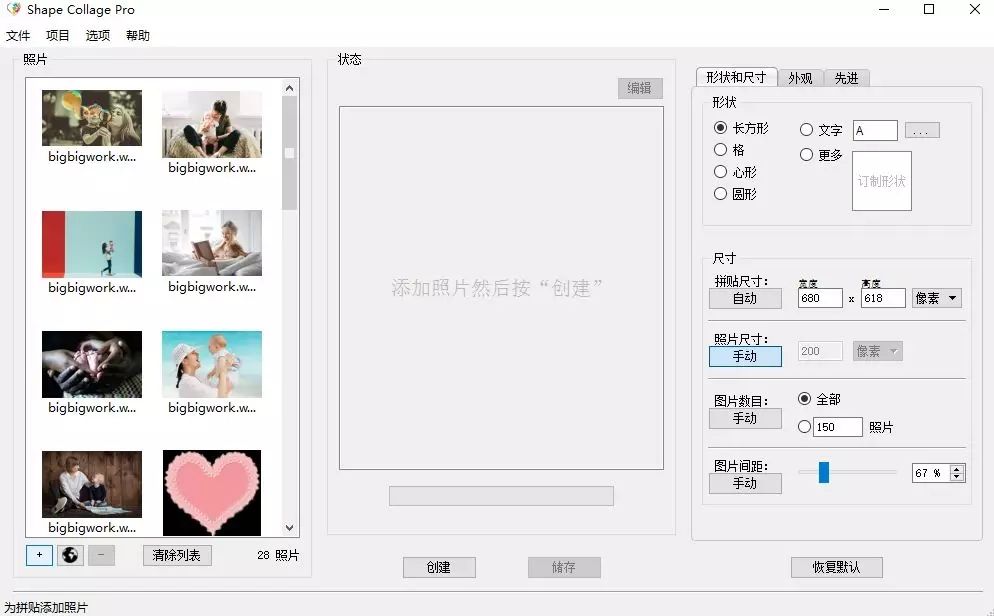Click the 为拼贴添加照片 status bar text
The image size is (994, 616).
[46, 607]
